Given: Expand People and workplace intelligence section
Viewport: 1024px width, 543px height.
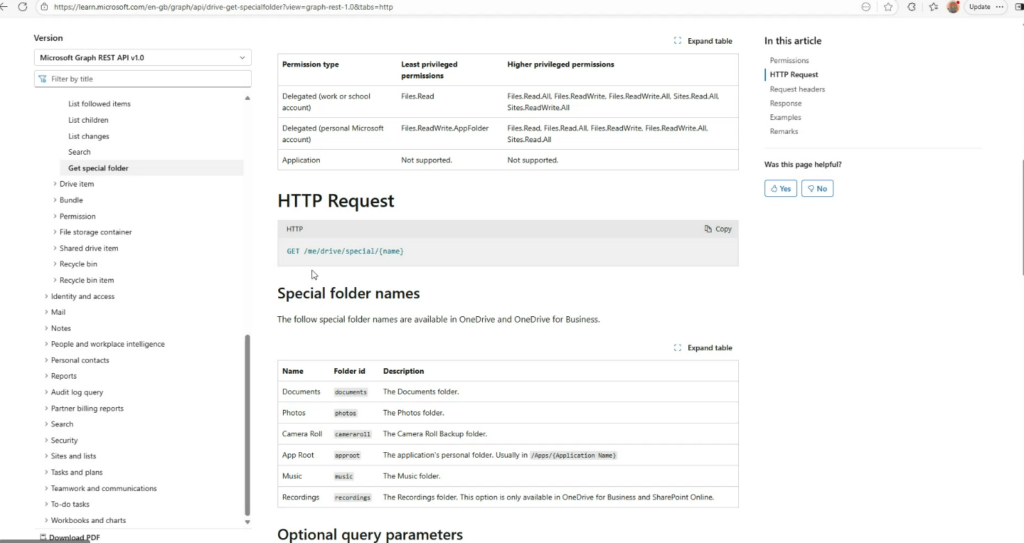Looking at the screenshot, I should tap(107, 344).
